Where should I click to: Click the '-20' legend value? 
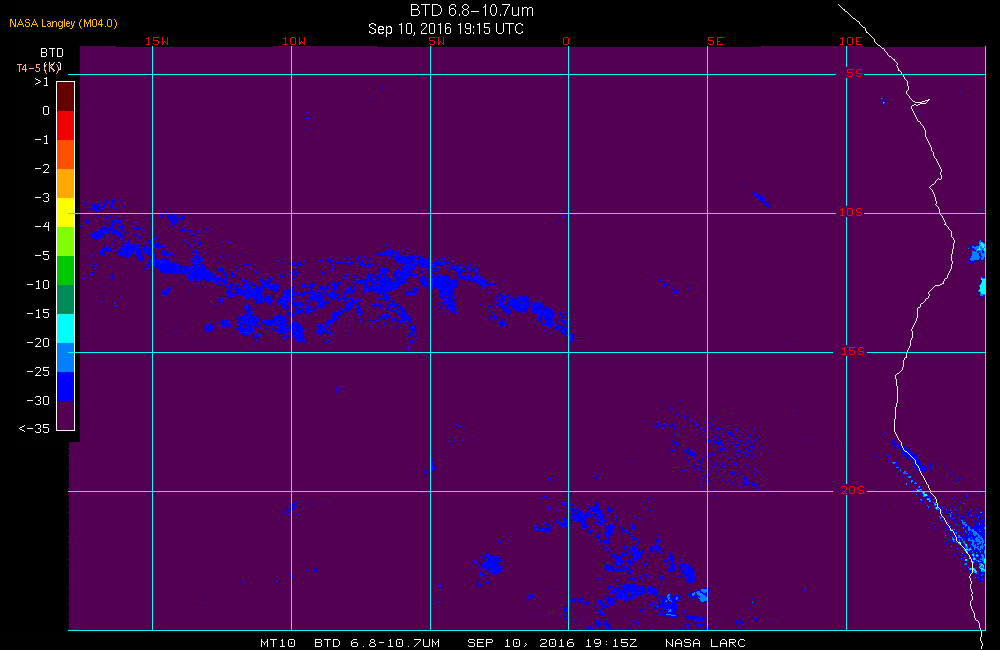(x=38, y=343)
